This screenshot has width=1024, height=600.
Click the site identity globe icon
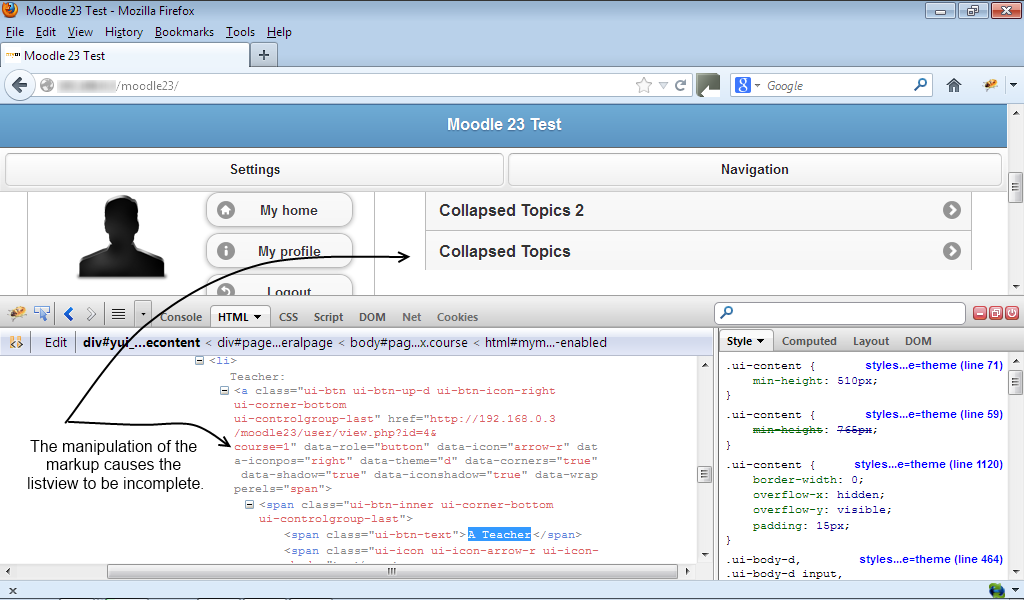pyautogui.click(x=46, y=86)
